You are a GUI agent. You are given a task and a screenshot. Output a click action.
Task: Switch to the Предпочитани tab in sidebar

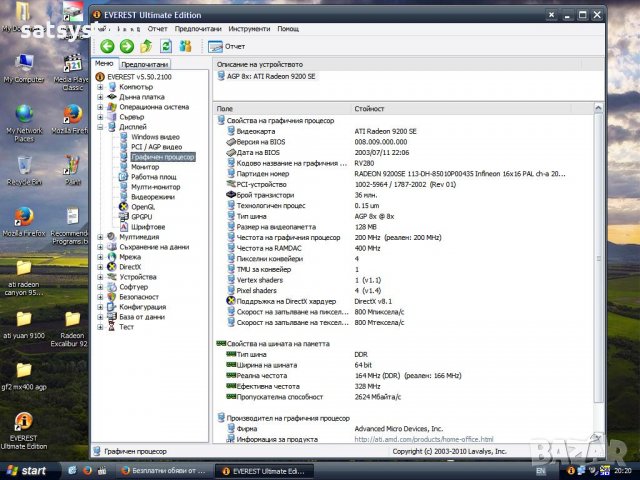[144, 64]
